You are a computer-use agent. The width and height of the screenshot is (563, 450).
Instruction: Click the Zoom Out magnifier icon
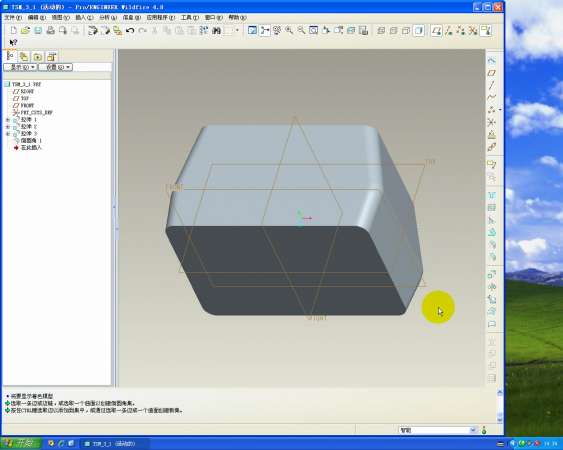[x=301, y=31]
